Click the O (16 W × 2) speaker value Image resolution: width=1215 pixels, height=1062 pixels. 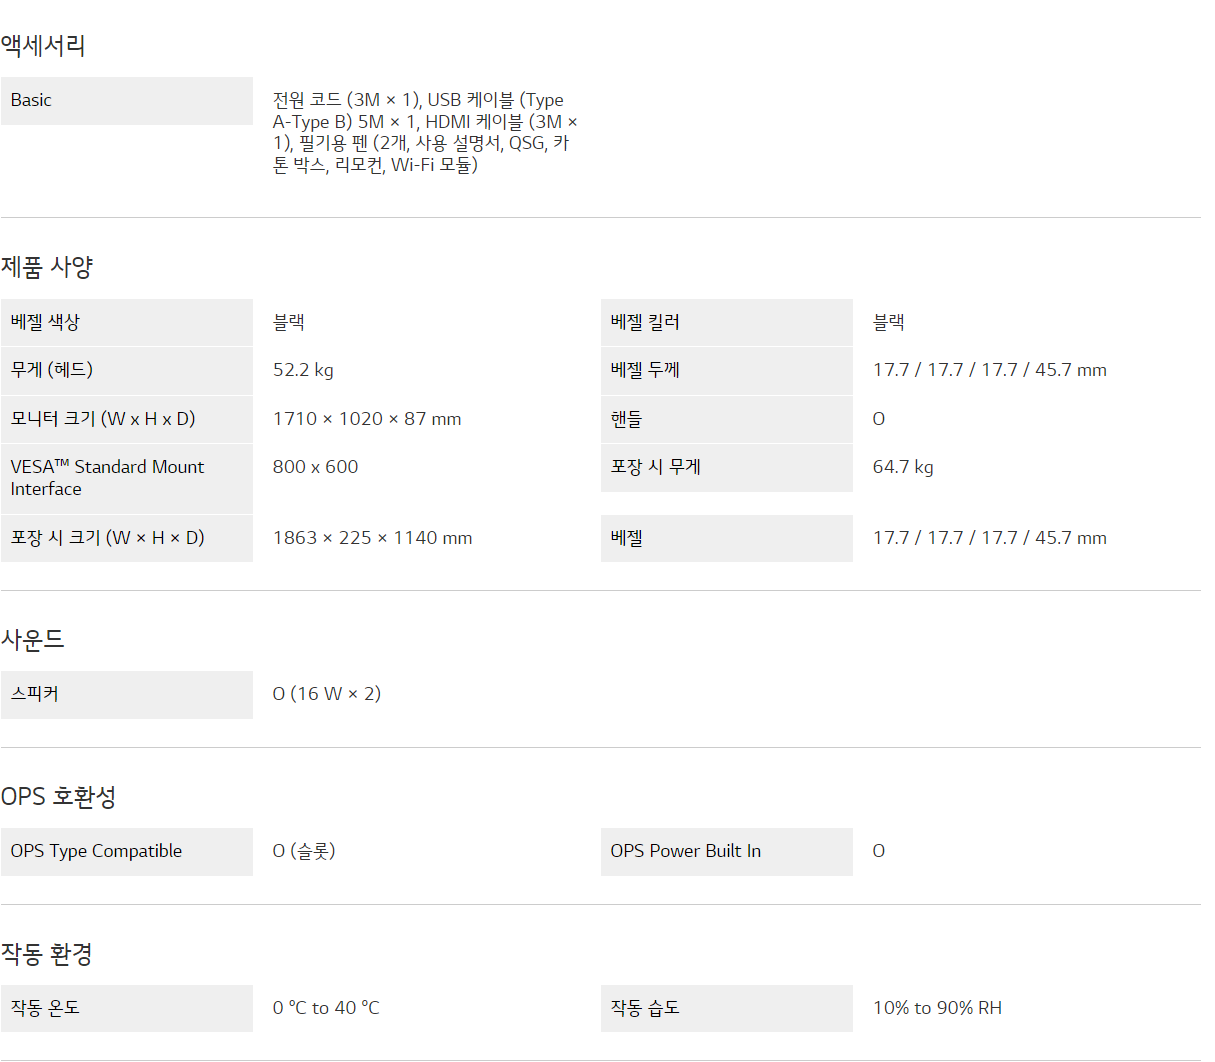[x=326, y=694]
